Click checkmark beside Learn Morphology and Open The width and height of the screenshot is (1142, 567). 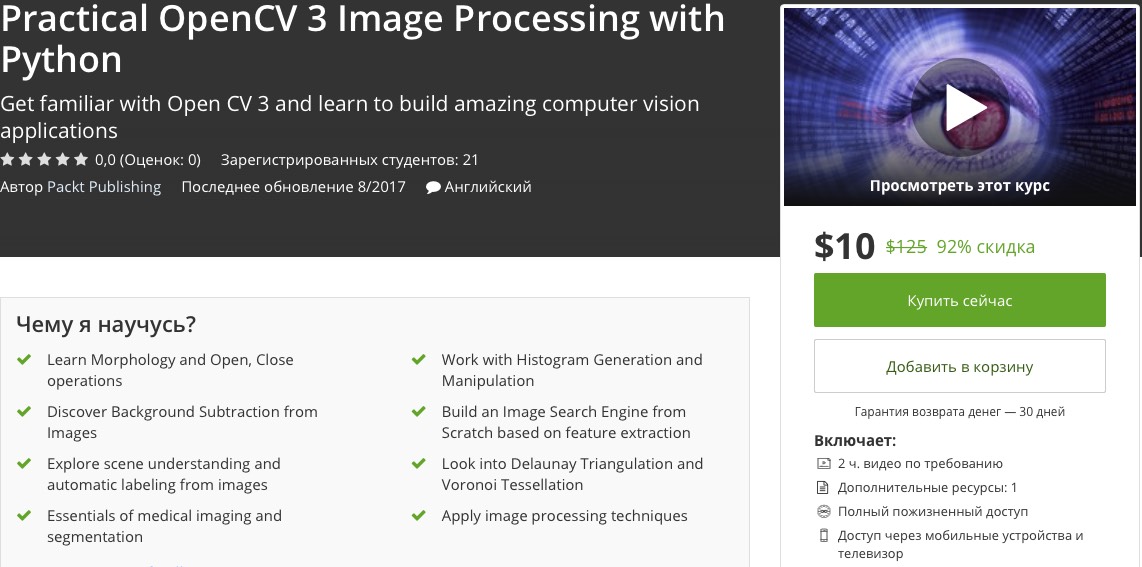[x=24, y=360]
